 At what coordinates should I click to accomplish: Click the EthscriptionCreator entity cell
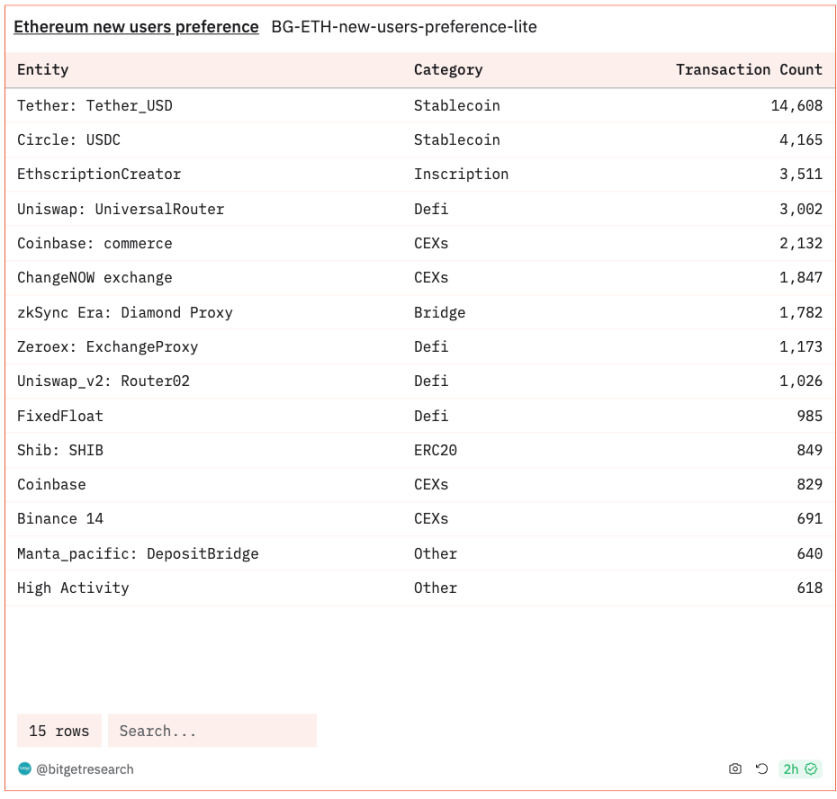pos(99,174)
